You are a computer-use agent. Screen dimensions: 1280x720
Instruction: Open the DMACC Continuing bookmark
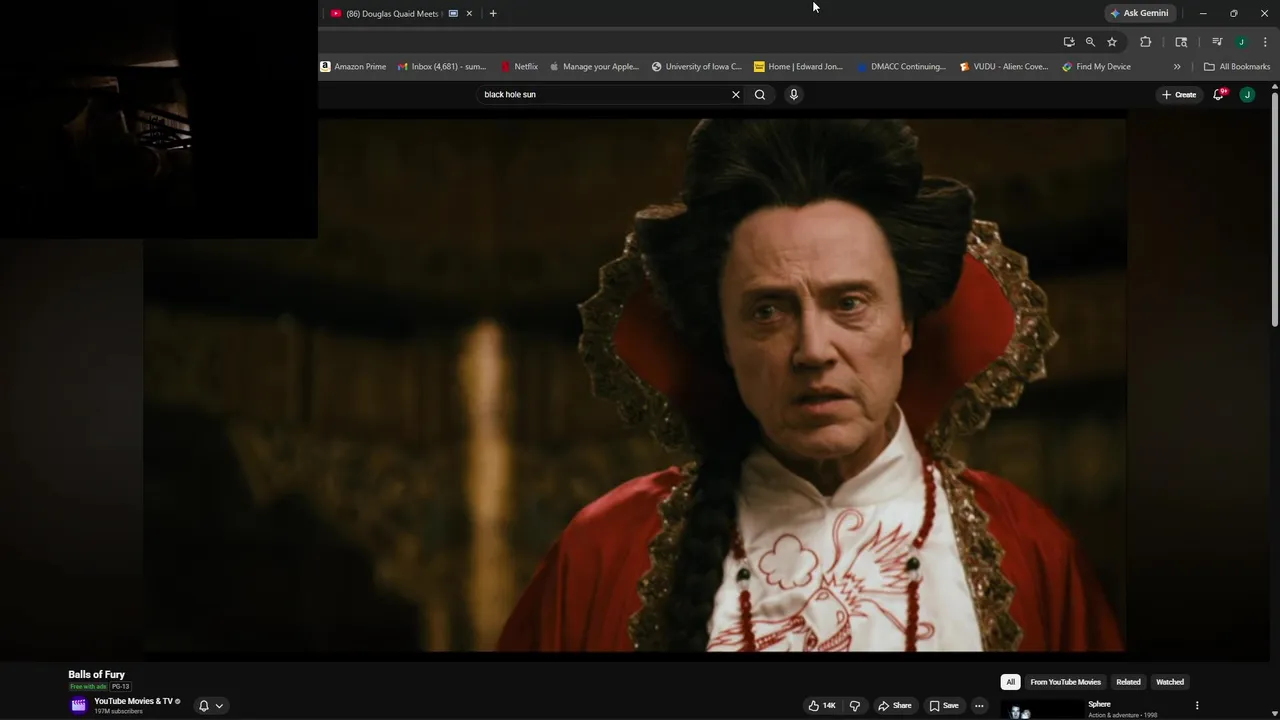[x=901, y=67]
